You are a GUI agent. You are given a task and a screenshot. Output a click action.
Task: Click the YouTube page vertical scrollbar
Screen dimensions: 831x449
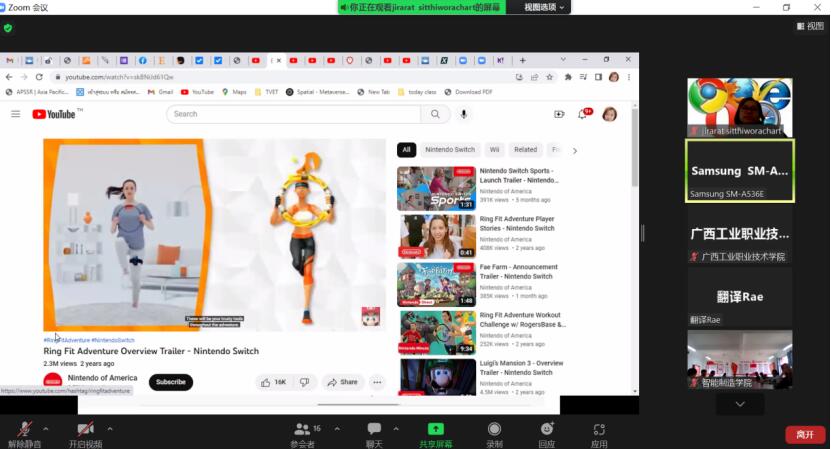coord(635,146)
